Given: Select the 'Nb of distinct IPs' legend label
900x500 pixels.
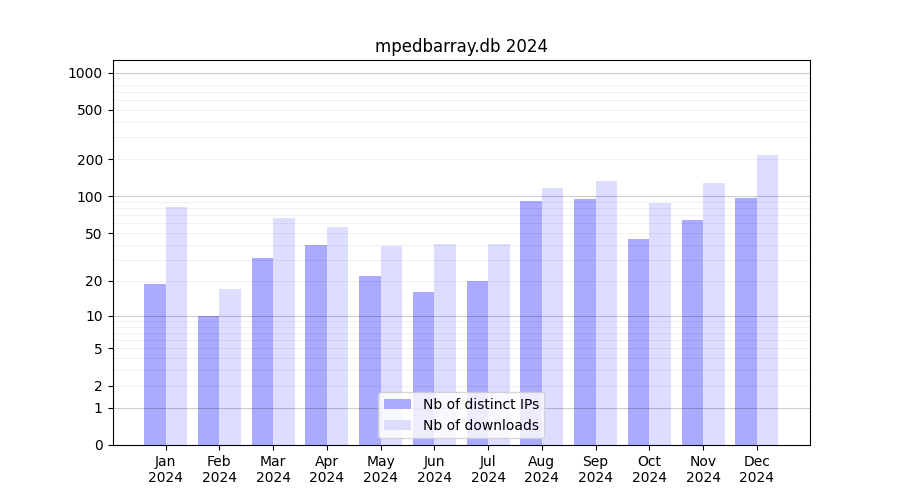Looking at the screenshot, I should tap(480, 404).
